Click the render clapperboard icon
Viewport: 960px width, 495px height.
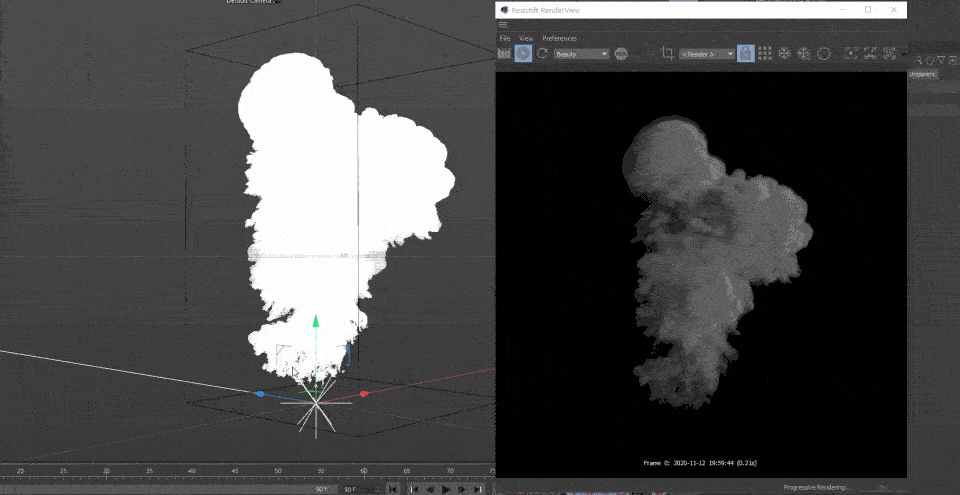(x=505, y=53)
